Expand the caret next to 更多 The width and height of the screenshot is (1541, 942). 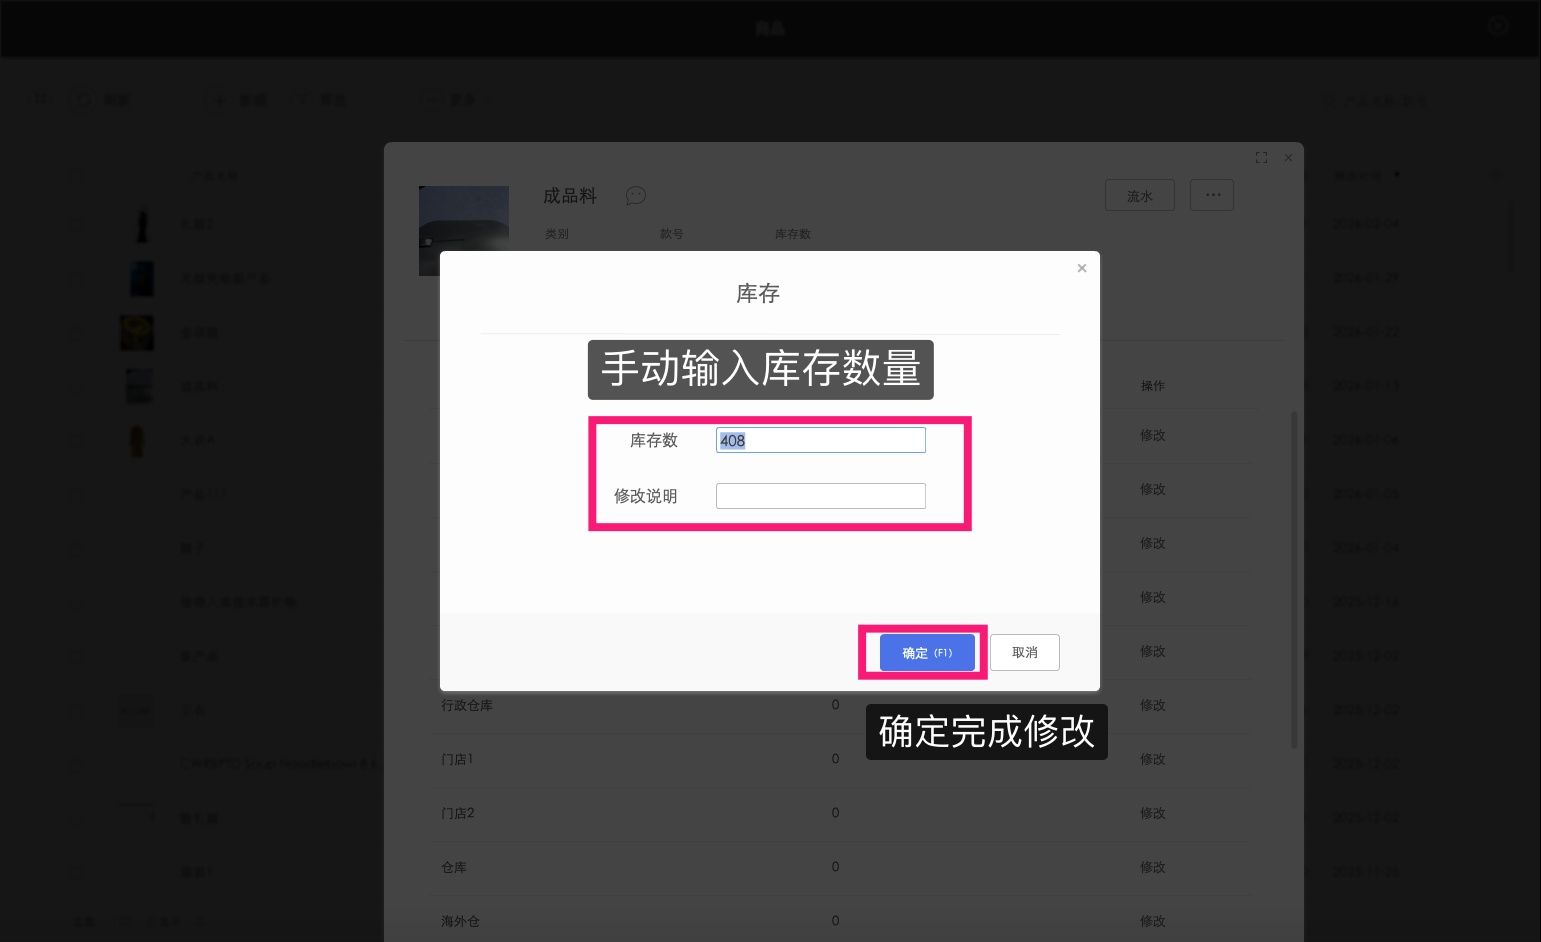(x=488, y=100)
